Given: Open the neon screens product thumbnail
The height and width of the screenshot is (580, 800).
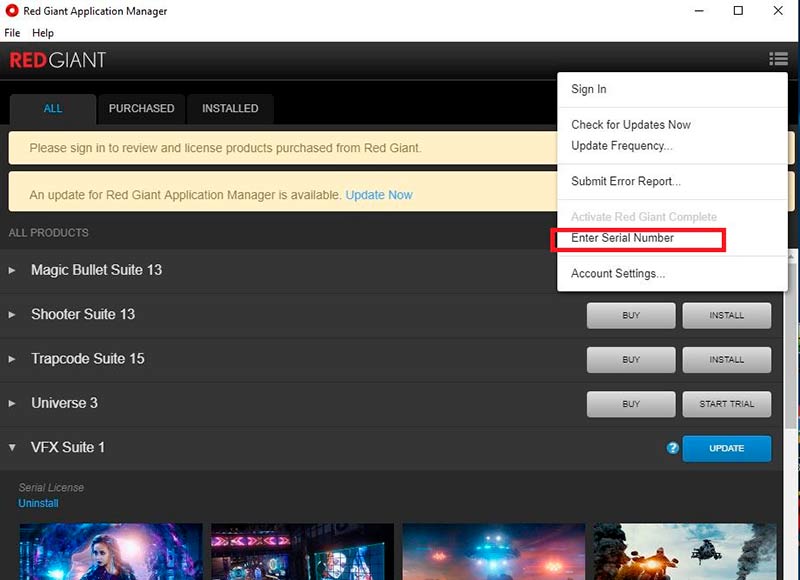Looking at the screenshot, I should click(x=302, y=551).
